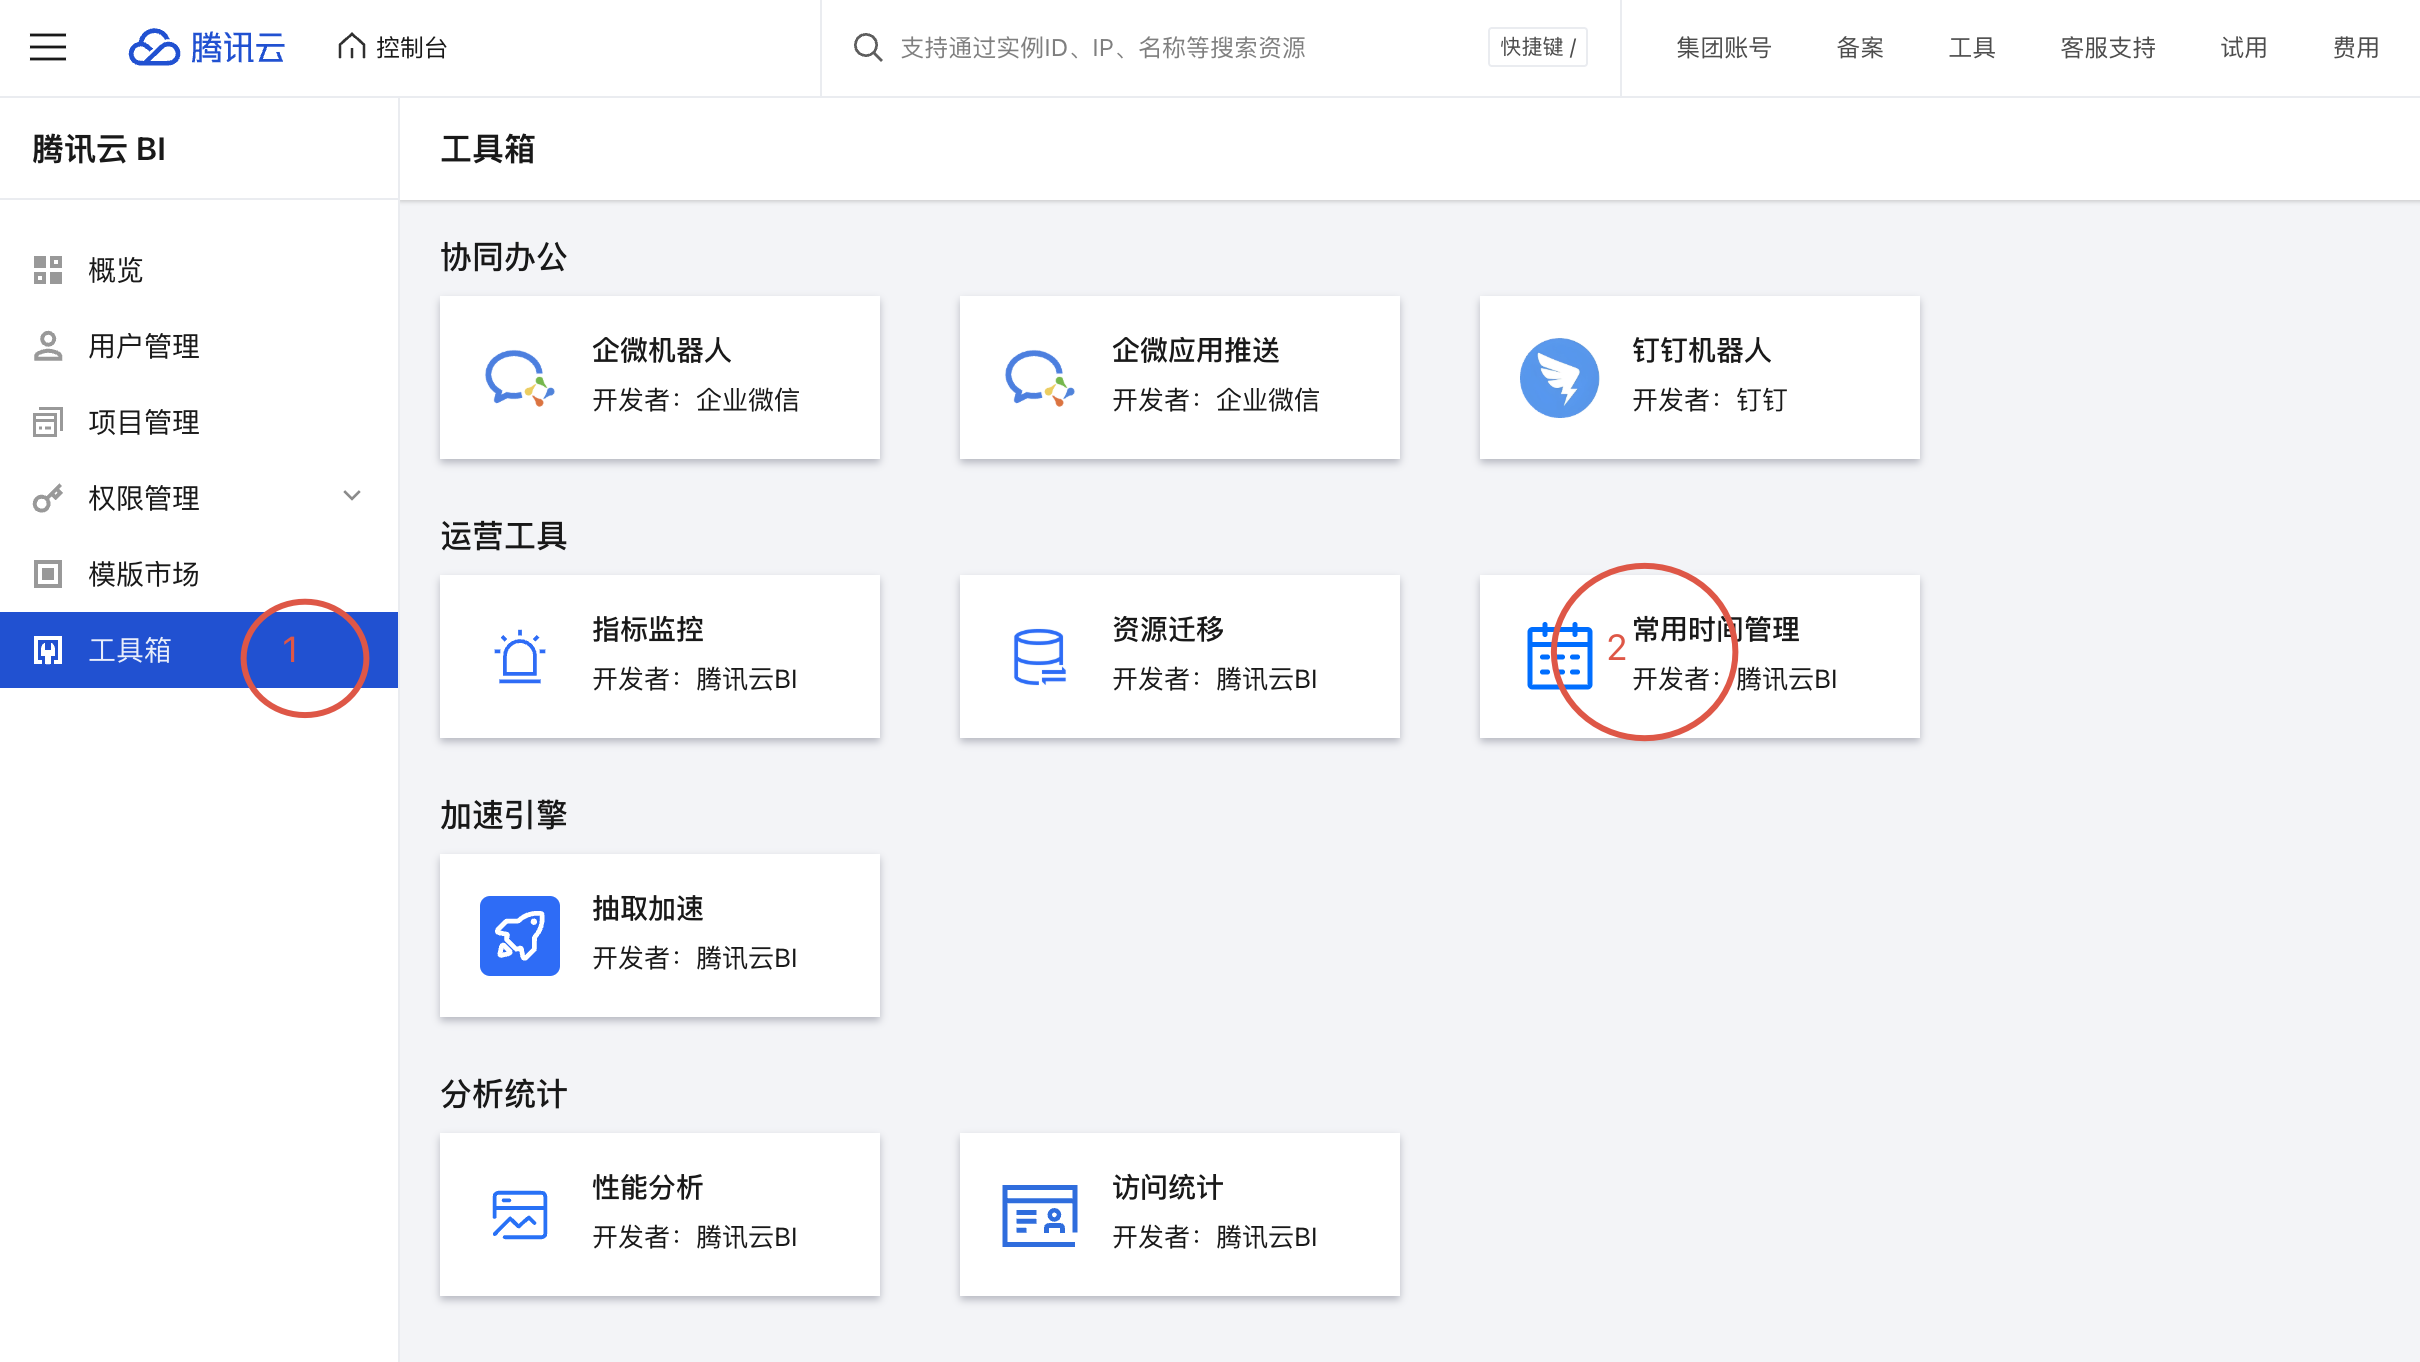Click the resource migration database icon
Screen dimensions: 2420x1362
click(1039, 657)
